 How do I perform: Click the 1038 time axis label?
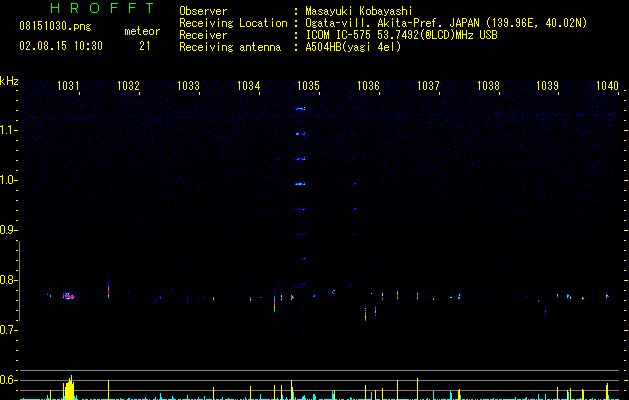coord(488,85)
